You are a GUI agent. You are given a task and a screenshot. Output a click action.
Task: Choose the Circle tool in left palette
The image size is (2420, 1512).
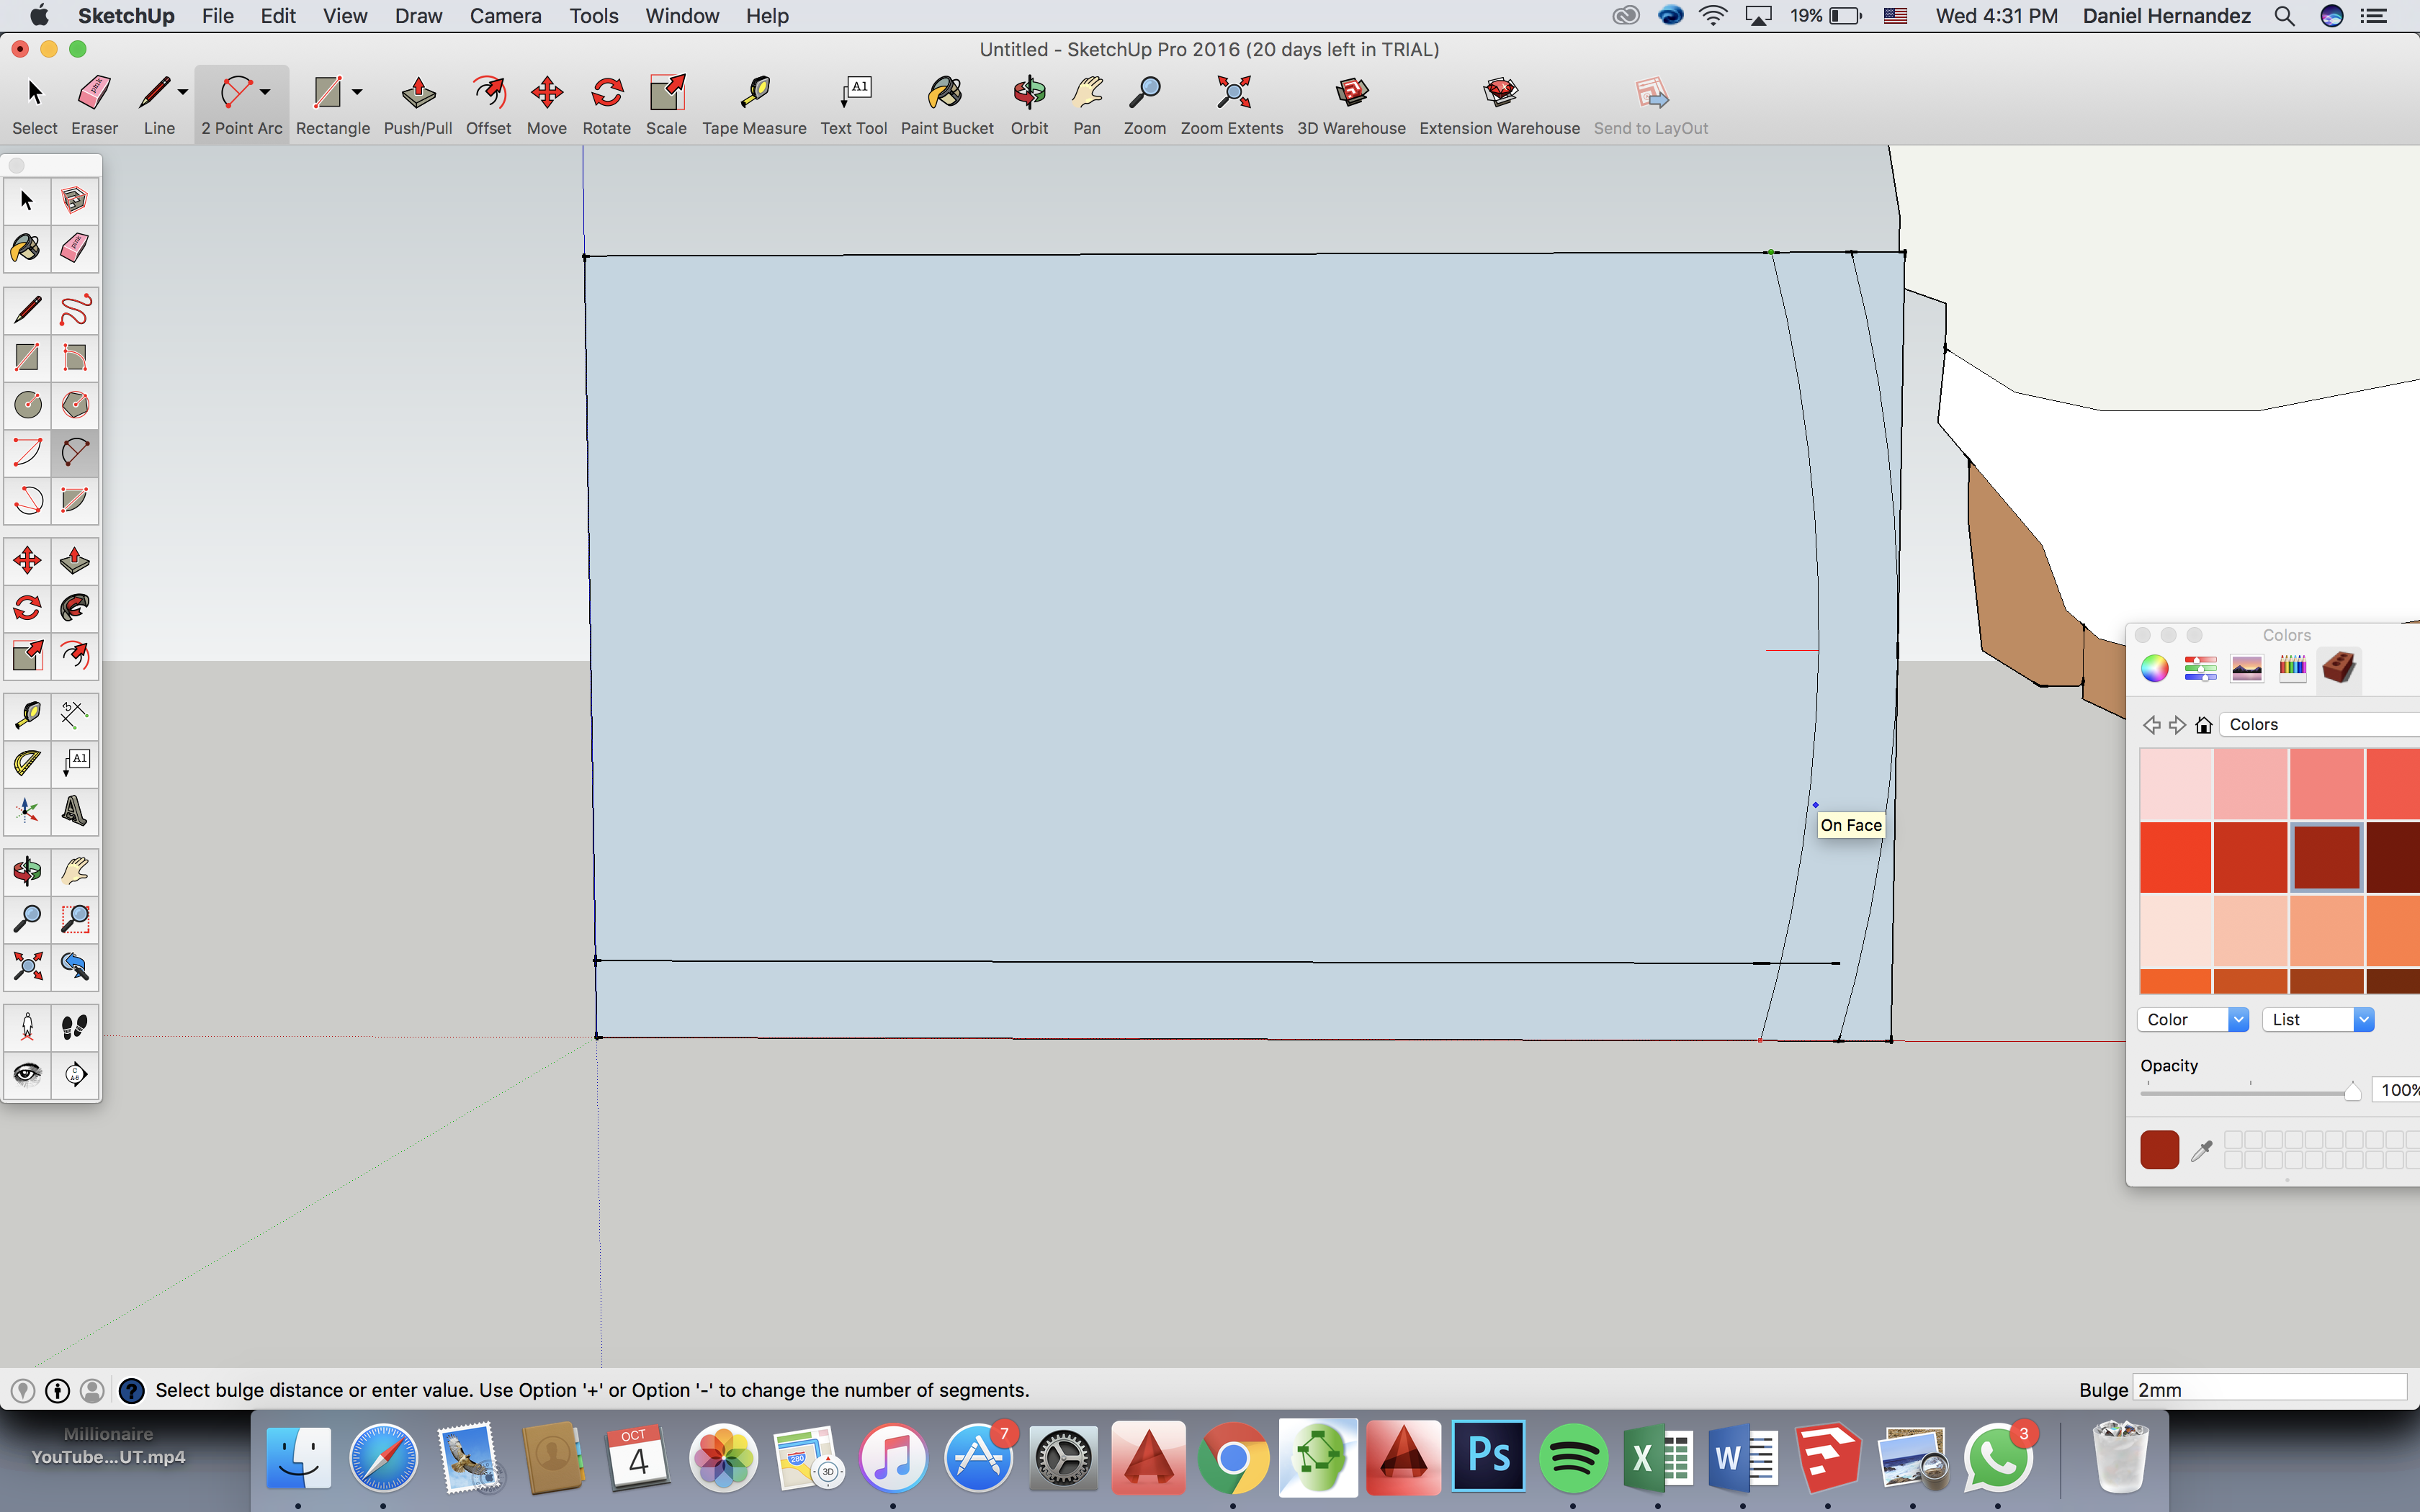point(27,404)
